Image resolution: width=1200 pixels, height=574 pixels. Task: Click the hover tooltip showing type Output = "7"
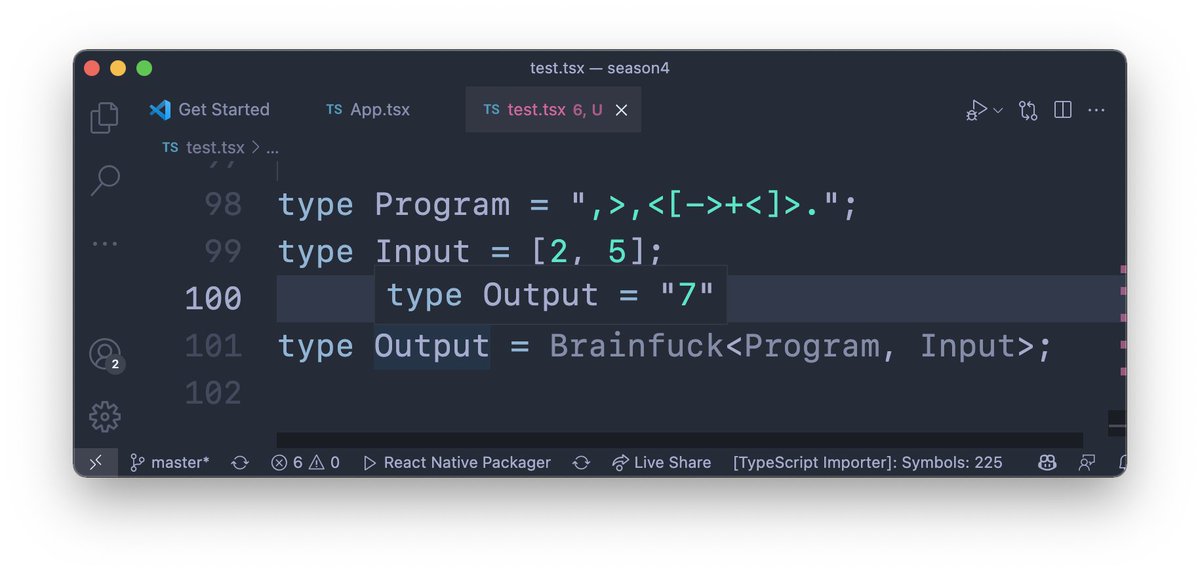551,295
